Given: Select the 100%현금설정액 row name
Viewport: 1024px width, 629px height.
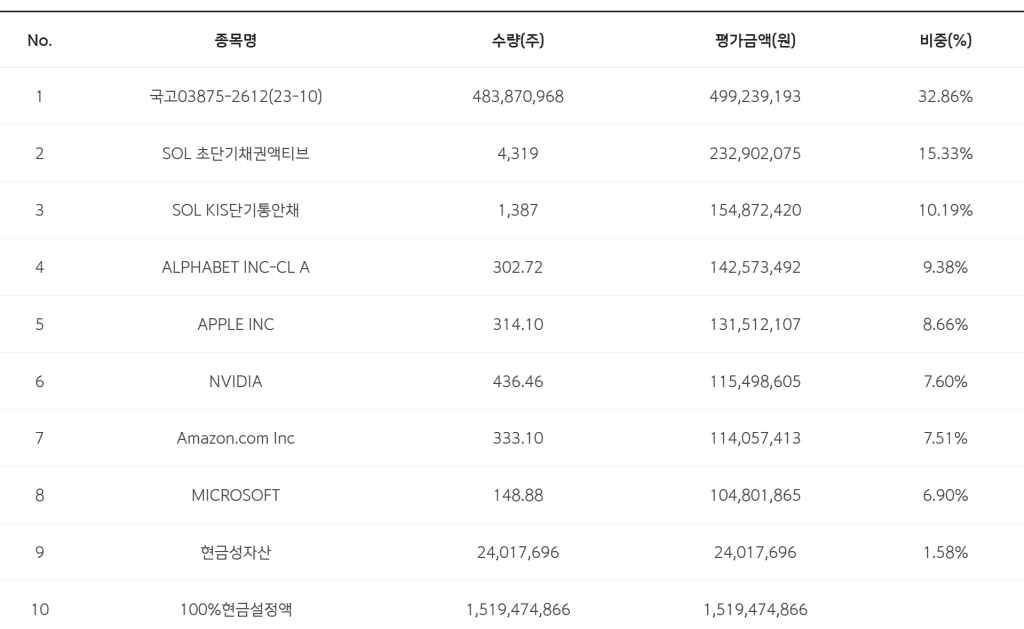Looking at the screenshot, I should click(x=235, y=610).
